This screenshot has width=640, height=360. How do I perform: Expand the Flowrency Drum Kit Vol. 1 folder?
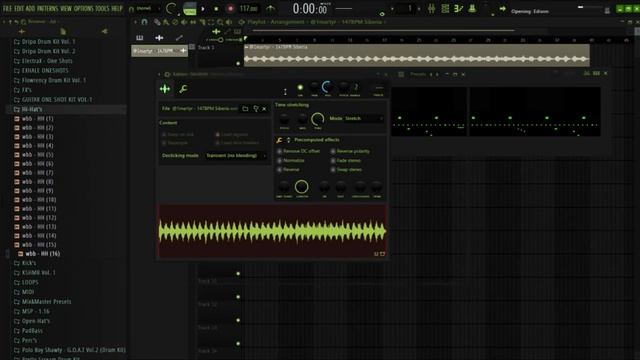(50, 80)
